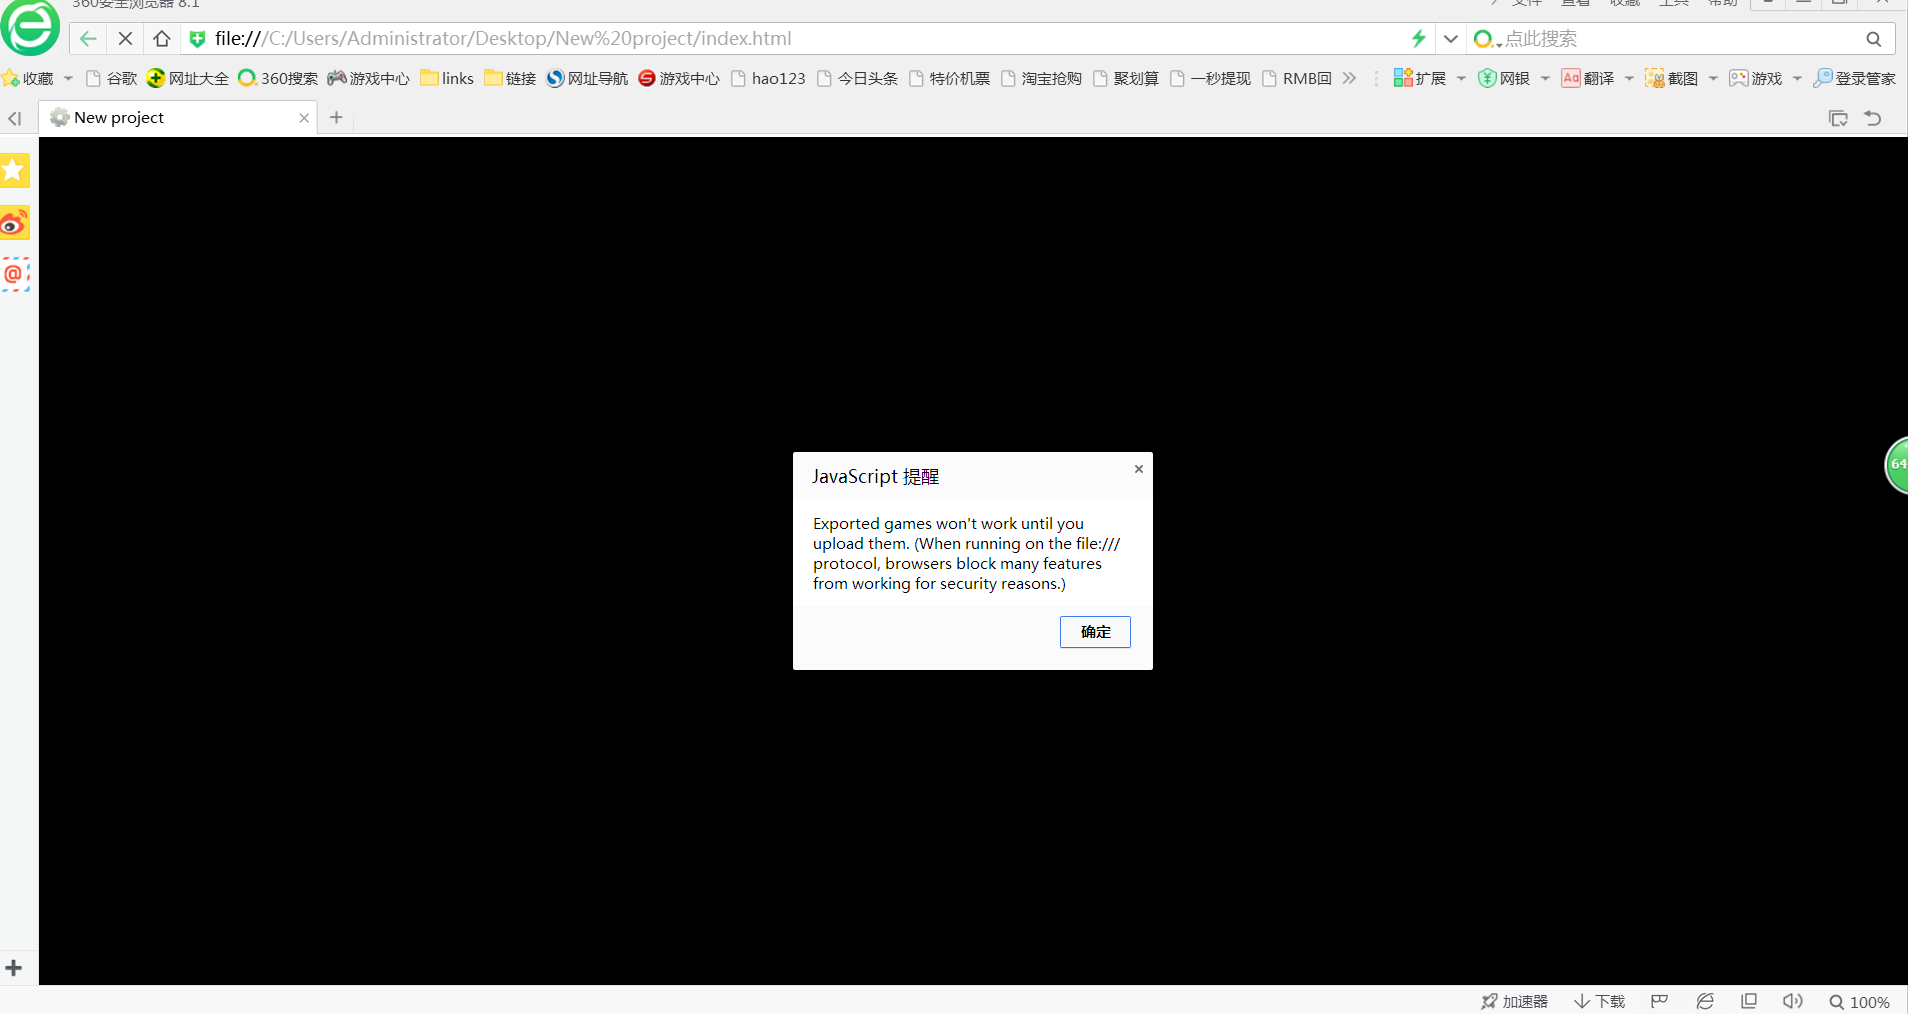Open the first 游戏中心 bookmark with gamepad icon

(x=369, y=78)
